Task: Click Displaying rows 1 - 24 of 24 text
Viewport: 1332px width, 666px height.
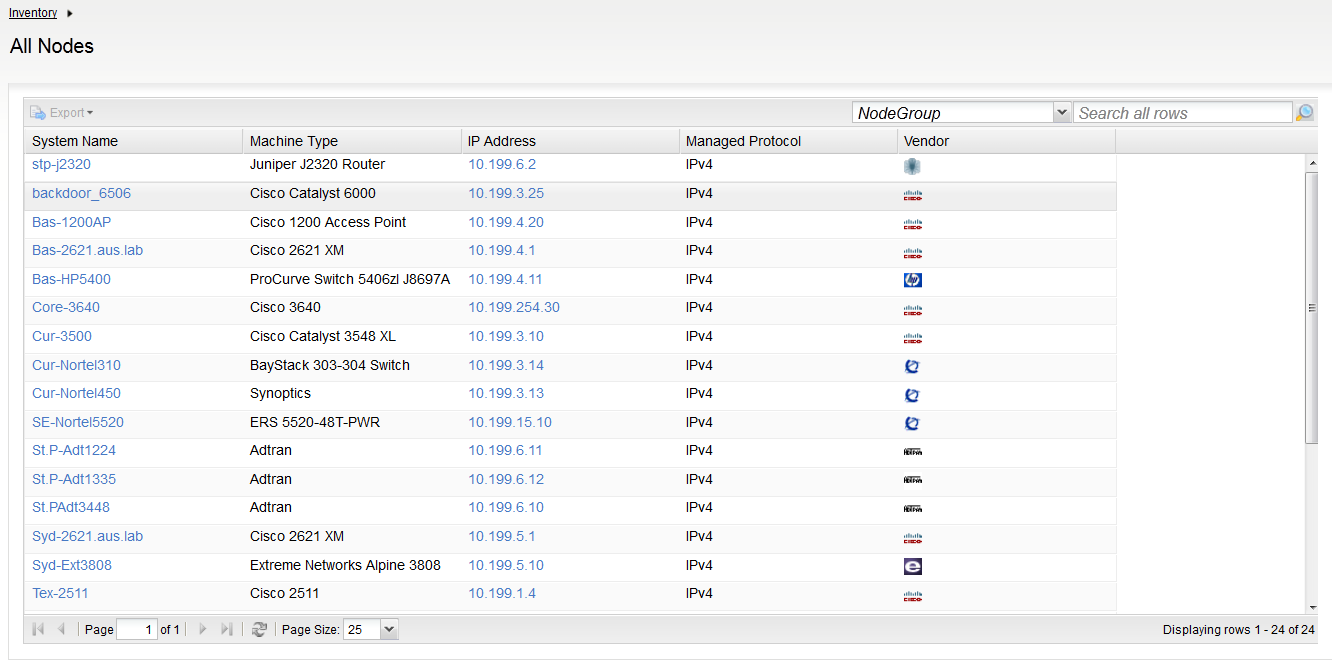Action: pos(1239,630)
